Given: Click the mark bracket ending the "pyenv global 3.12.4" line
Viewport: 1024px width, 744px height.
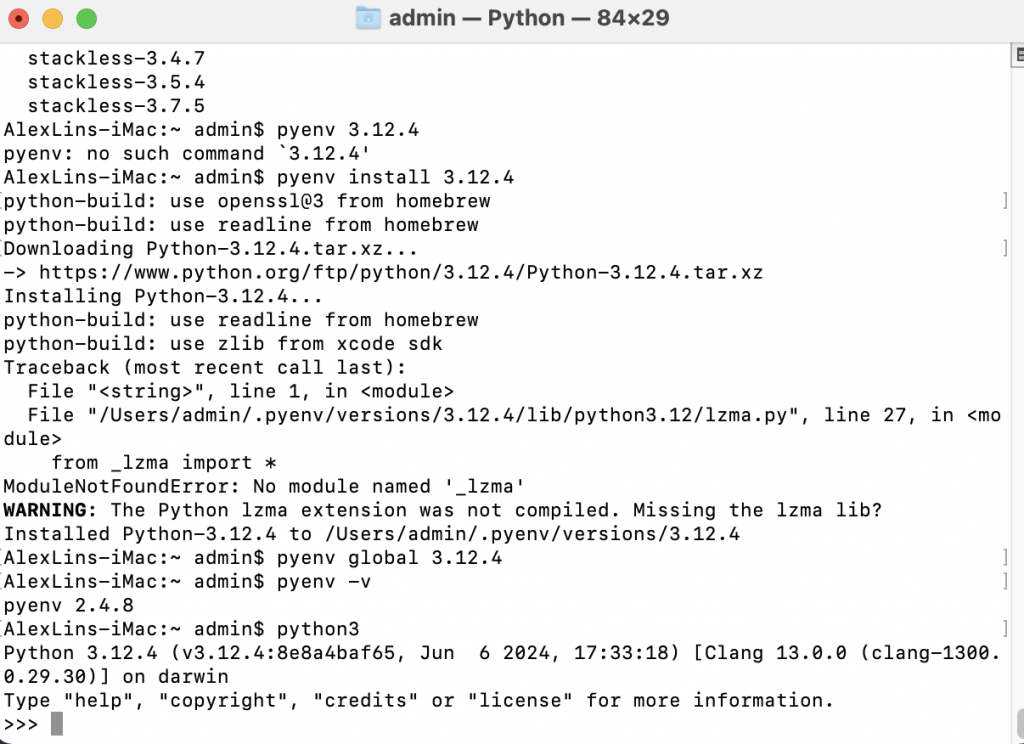Looking at the screenshot, I should click(x=1005, y=557).
